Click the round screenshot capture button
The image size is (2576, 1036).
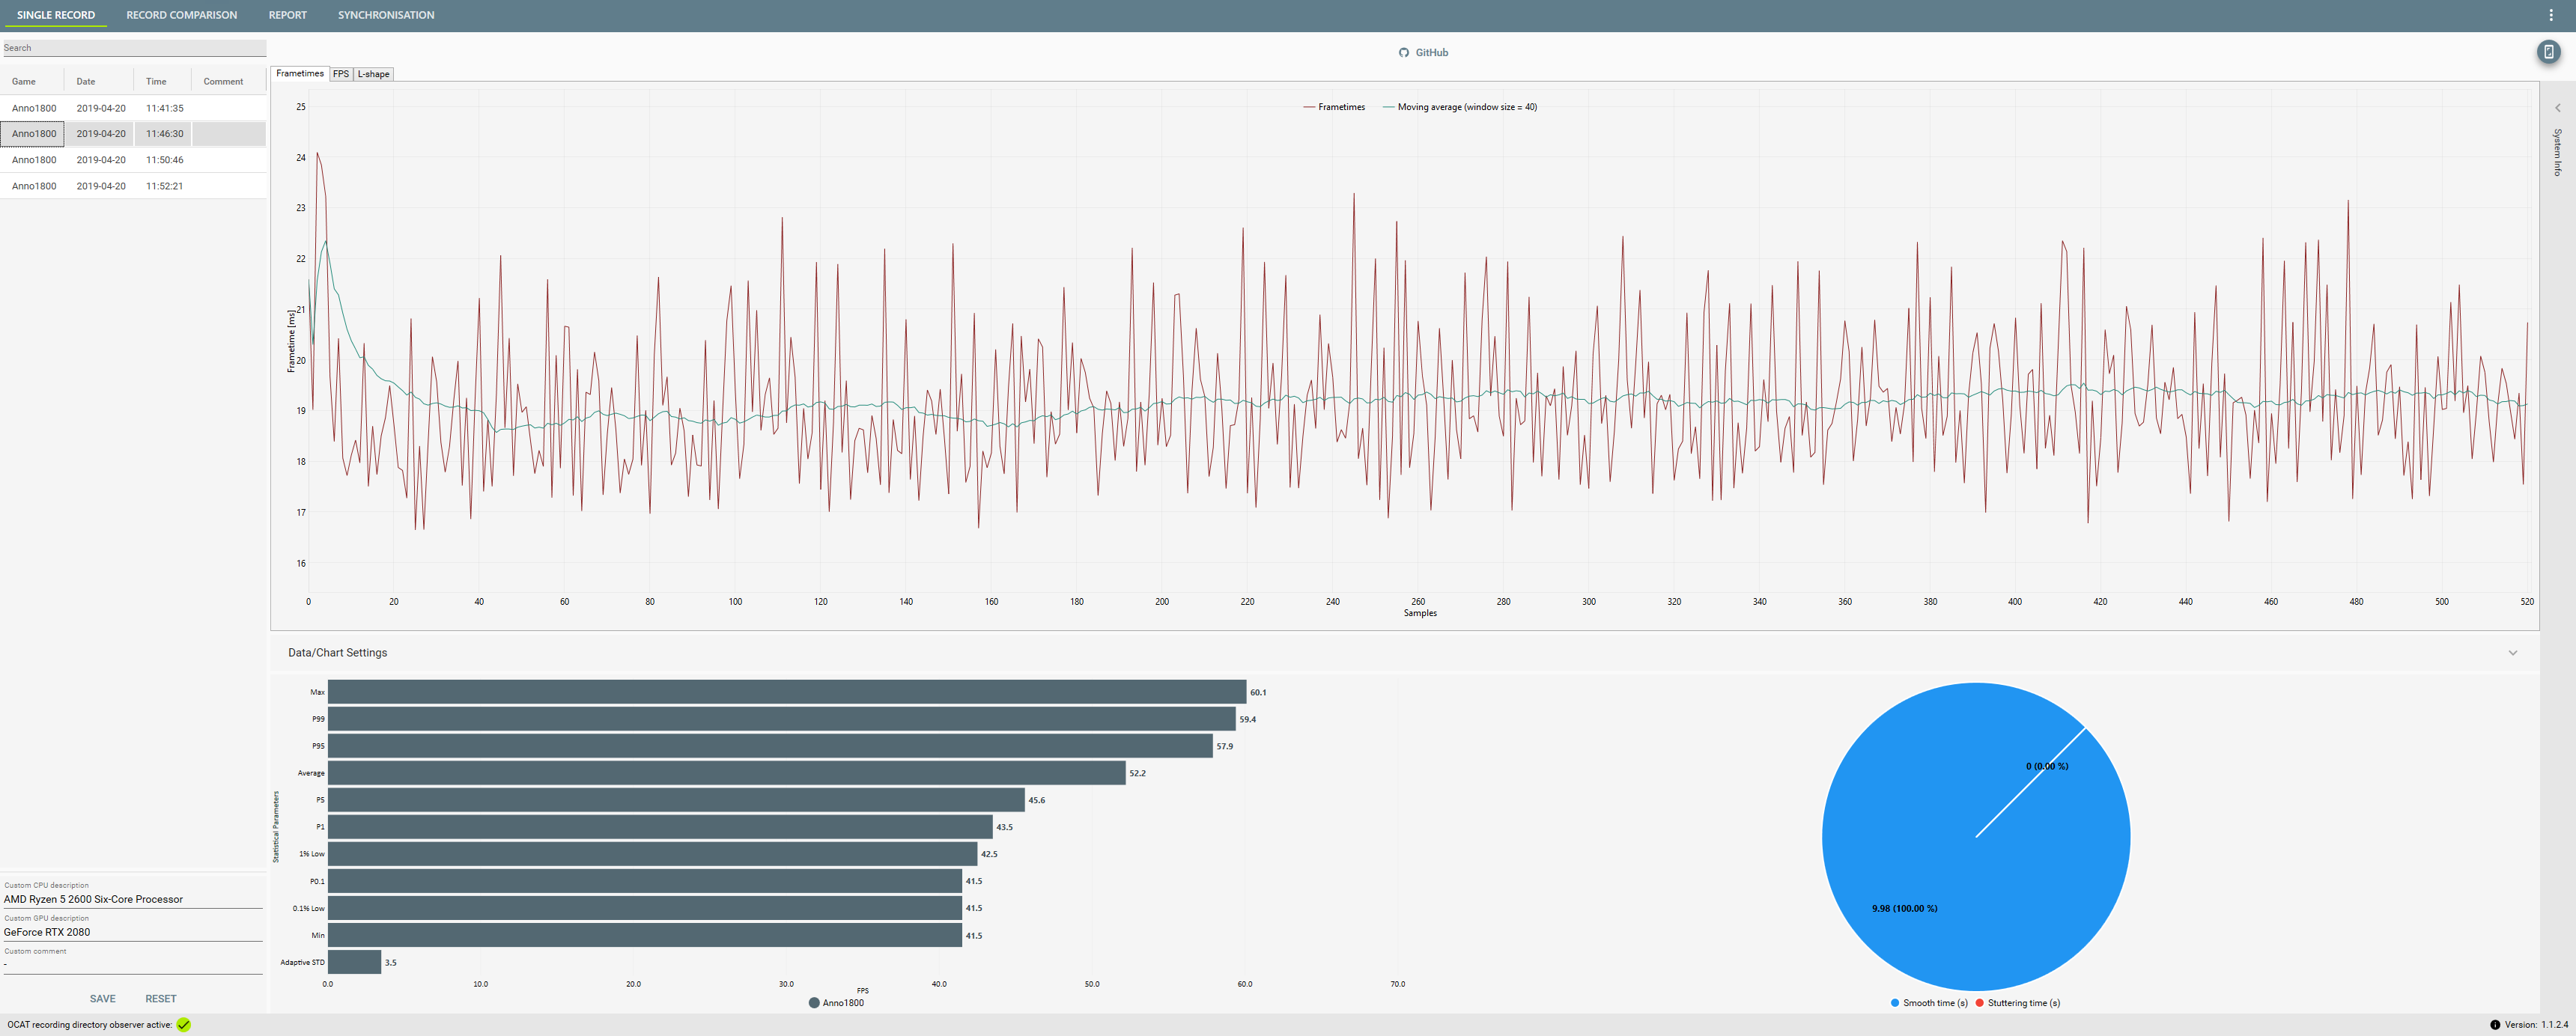coord(2548,52)
